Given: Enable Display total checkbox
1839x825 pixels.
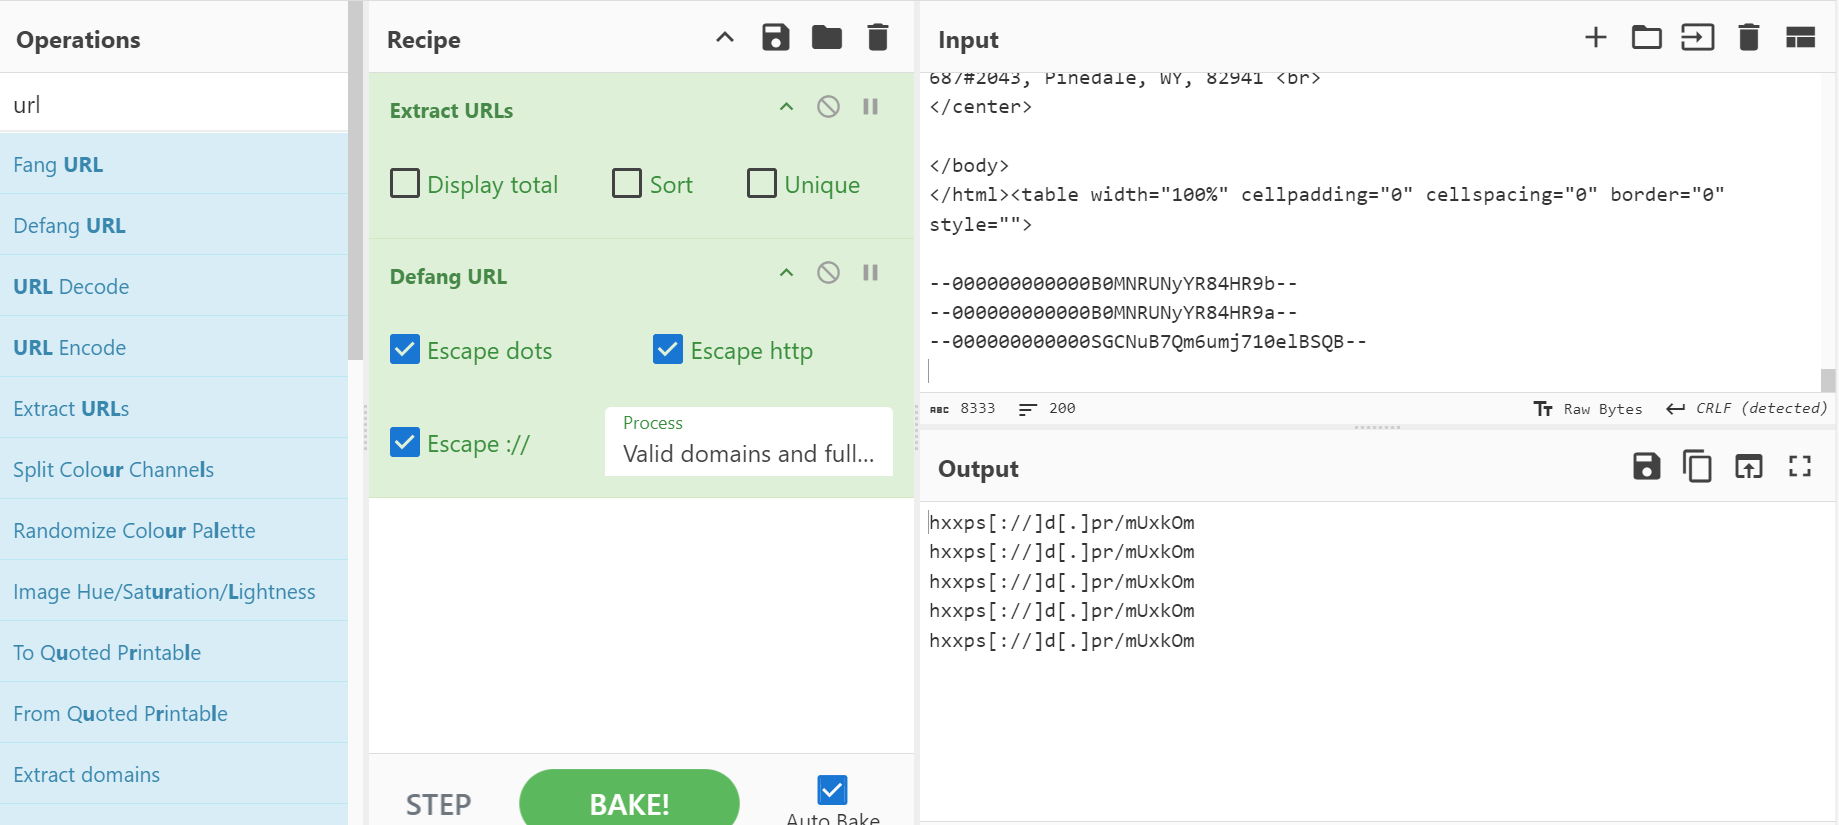Looking at the screenshot, I should pyautogui.click(x=405, y=184).
